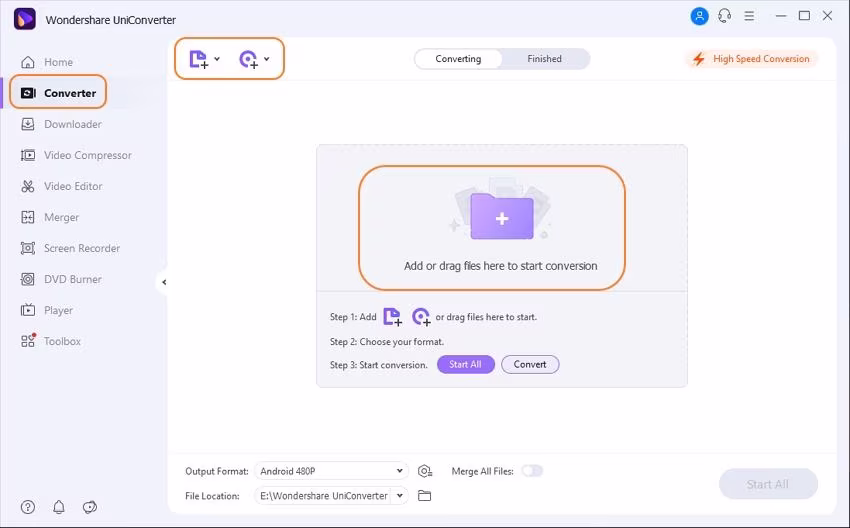Screen dimensions: 850x528
Task: Click the Screen Recorder icon
Action: point(28,248)
